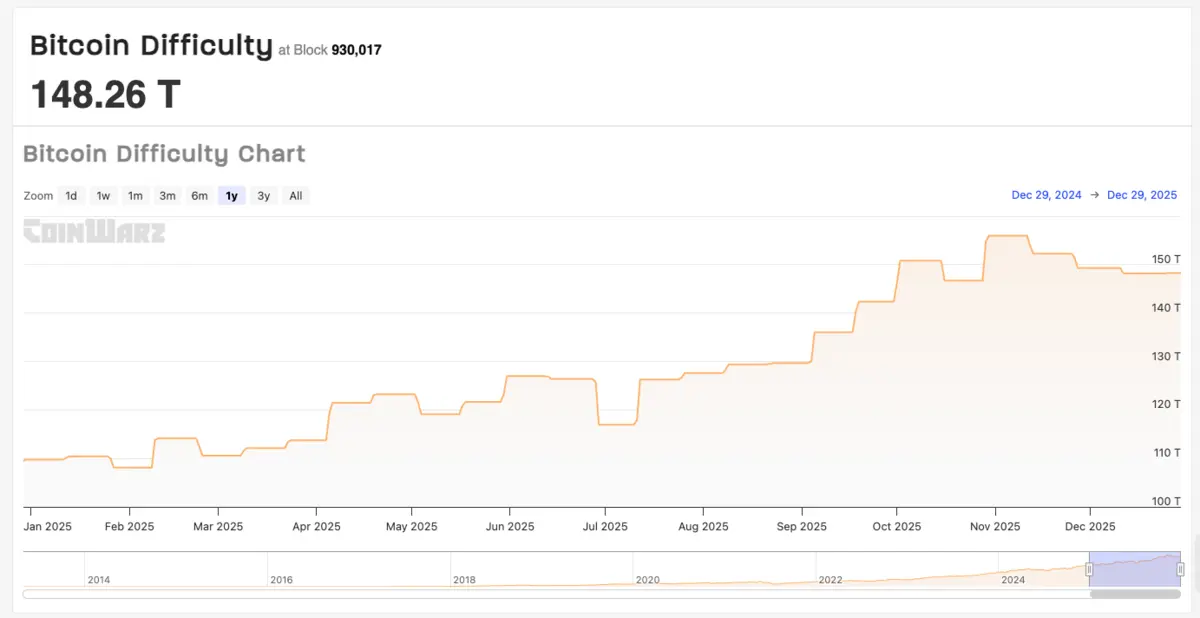Click the Bitcoin Difficulty Chart heading

164,153
